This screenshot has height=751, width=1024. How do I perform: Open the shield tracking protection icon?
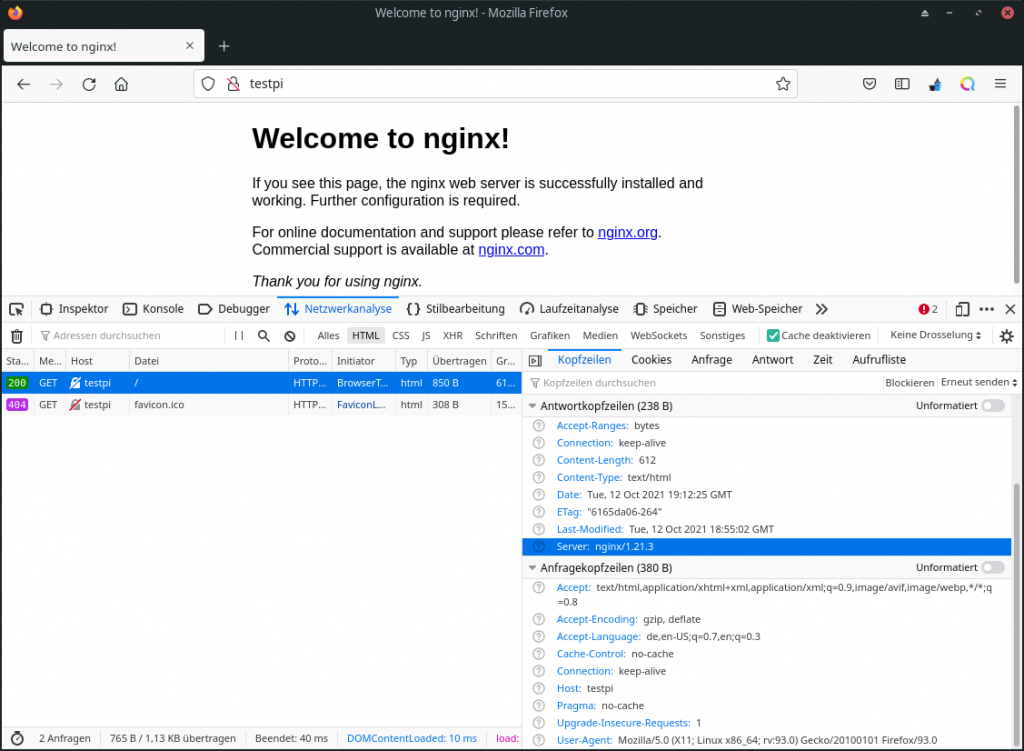208,84
